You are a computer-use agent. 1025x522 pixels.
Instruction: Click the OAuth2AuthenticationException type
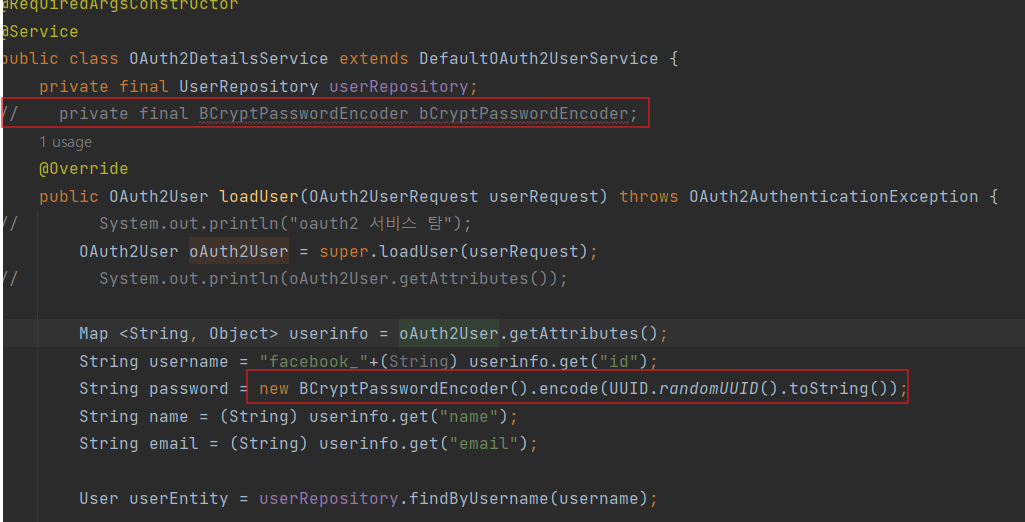point(833,197)
